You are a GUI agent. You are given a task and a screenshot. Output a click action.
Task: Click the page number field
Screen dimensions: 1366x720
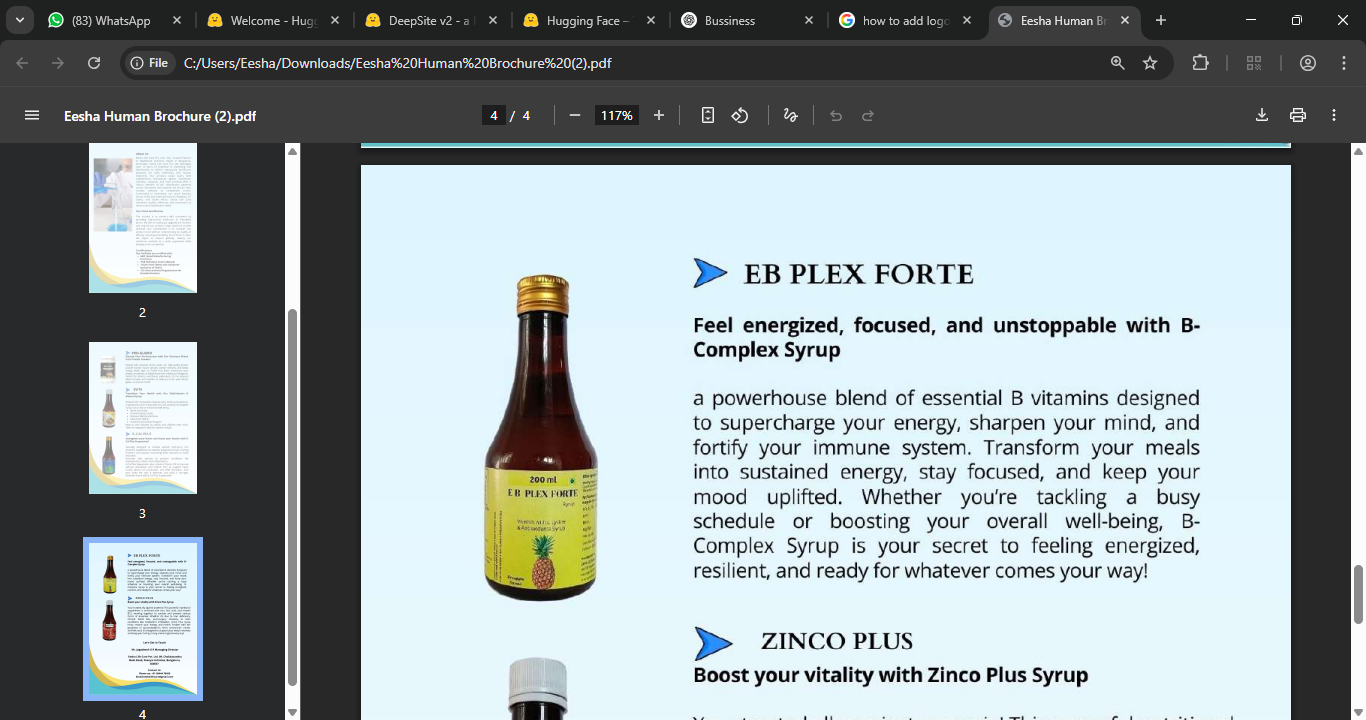493,115
